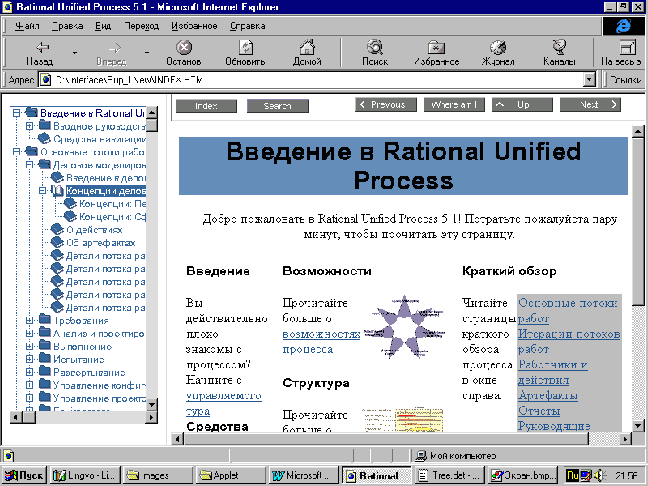Collapse the 'Основные потоки работ' tree node
This screenshot has width=648, height=486.
(16, 152)
